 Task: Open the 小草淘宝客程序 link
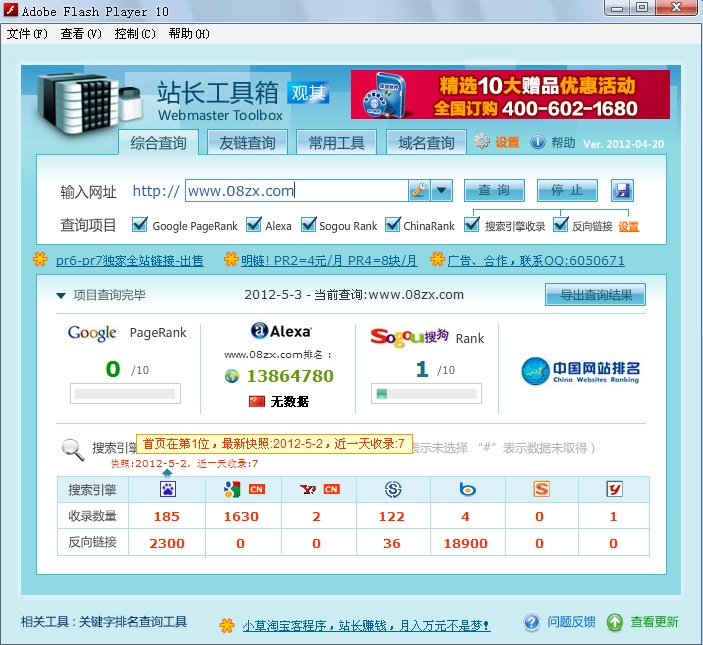(x=366, y=625)
